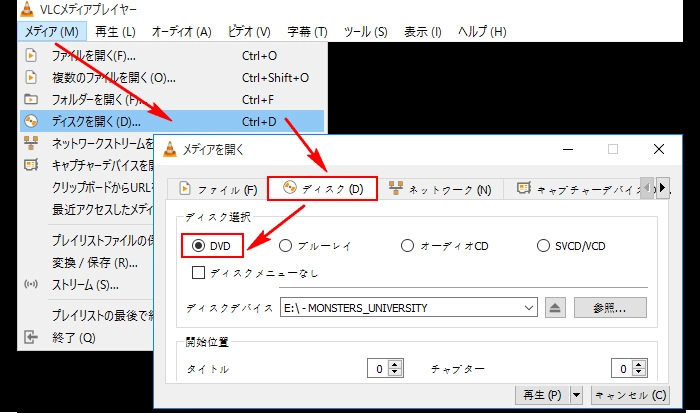The width and height of the screenshot is (700, 413).
Task: Click the network icon beside ネットワークストリーム
Action: click(31, 143)
